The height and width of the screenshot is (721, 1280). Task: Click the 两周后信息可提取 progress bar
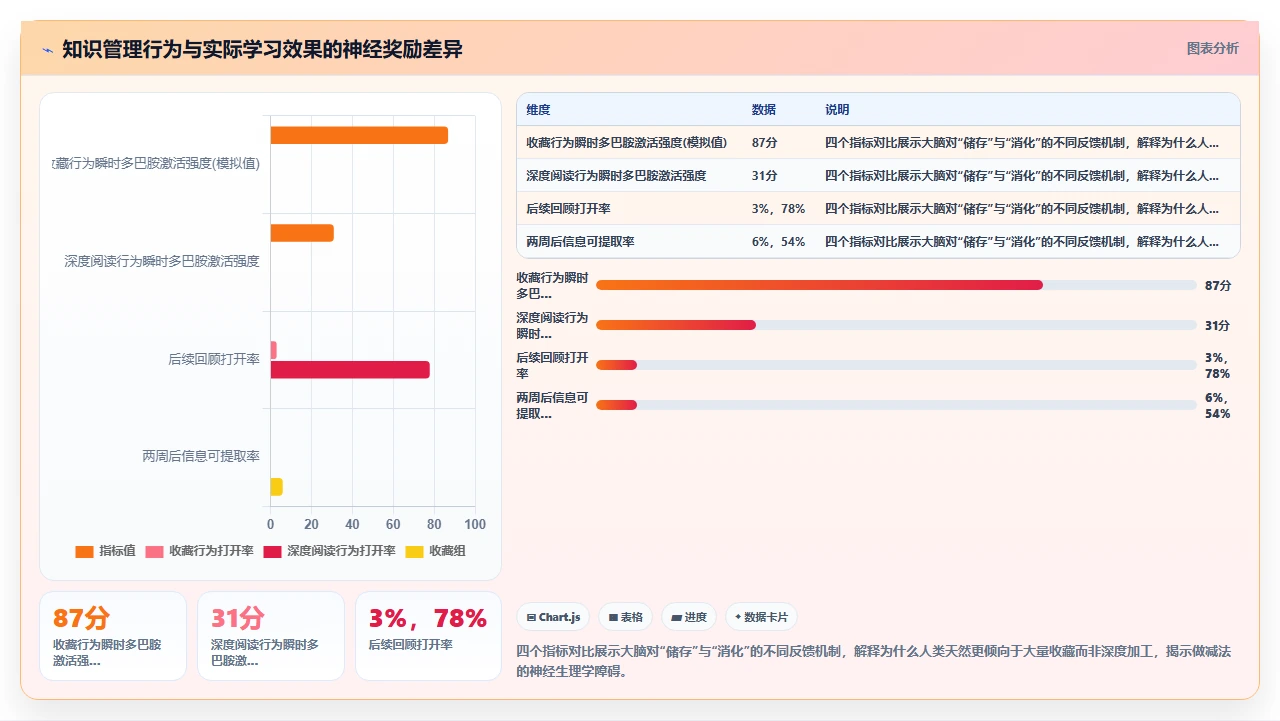[x=896, y=405]
